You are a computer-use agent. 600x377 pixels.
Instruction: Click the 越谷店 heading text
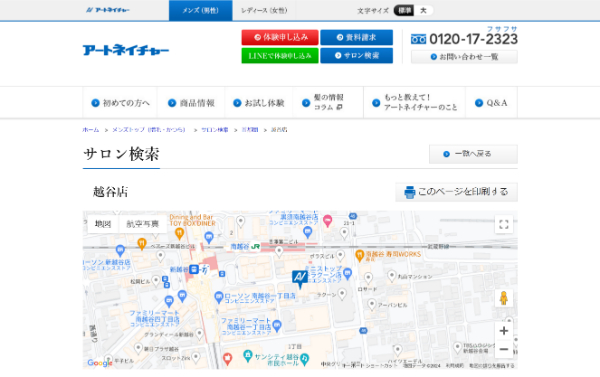[110, 192]
